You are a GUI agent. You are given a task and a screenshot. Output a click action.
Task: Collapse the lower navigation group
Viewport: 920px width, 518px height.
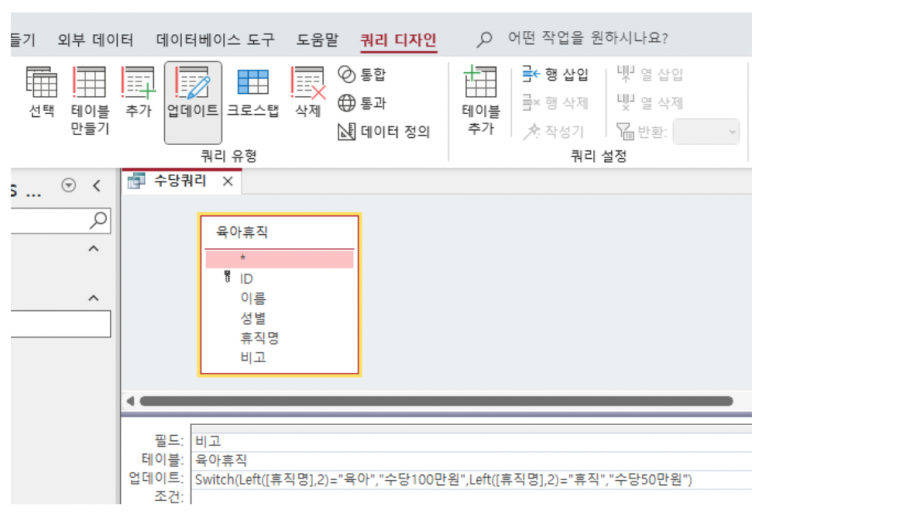coord(93,298)
